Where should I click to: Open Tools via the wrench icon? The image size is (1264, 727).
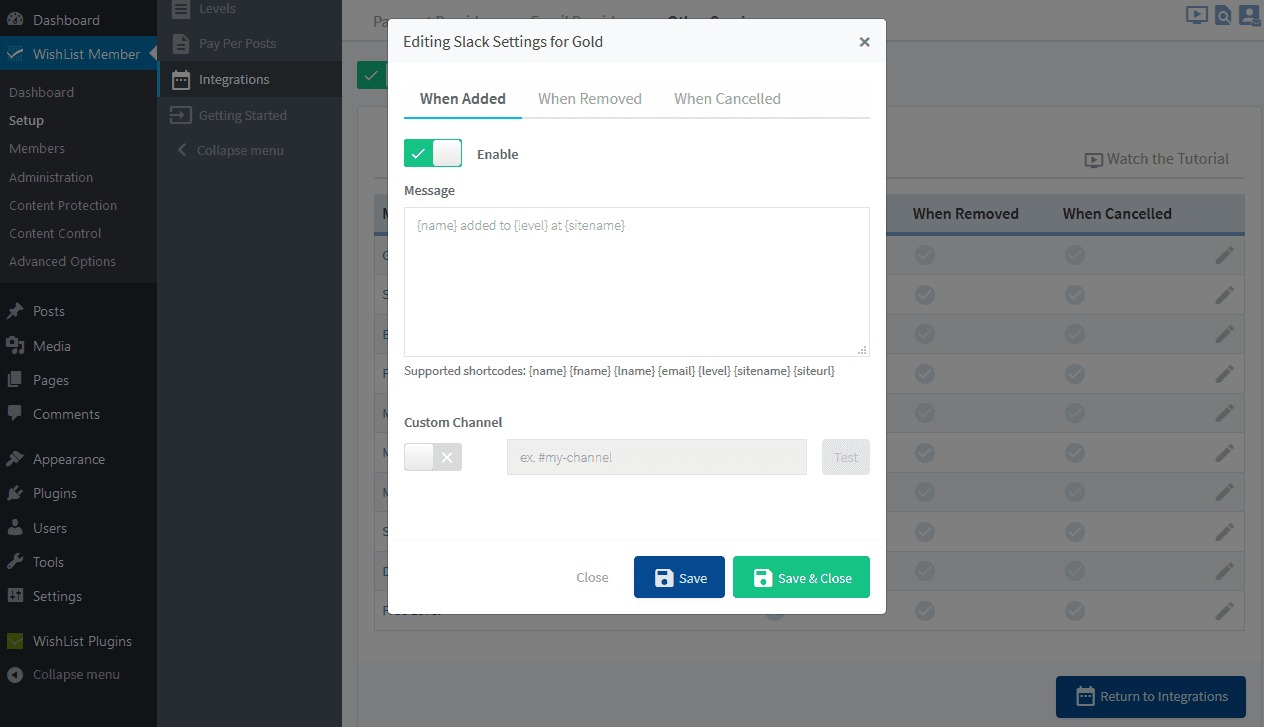click(x=15, y=562)
